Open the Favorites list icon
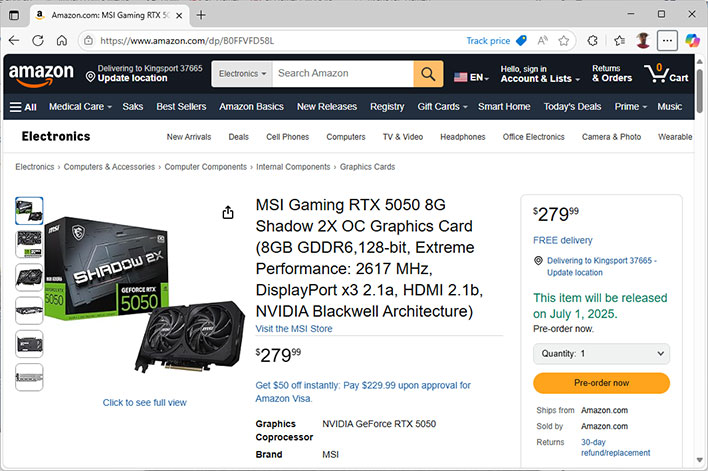Viewport: 708px width, 471px height. pos(620,41)
